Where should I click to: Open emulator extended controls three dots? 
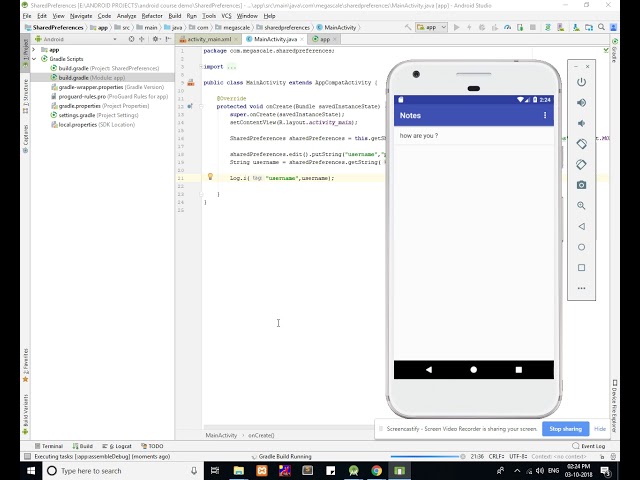point(581,288)
